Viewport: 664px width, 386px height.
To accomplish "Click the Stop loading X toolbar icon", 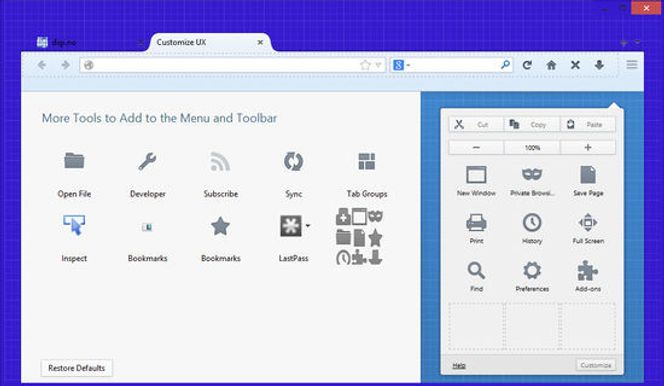I will pyautogui.click(x=575, y=65).
